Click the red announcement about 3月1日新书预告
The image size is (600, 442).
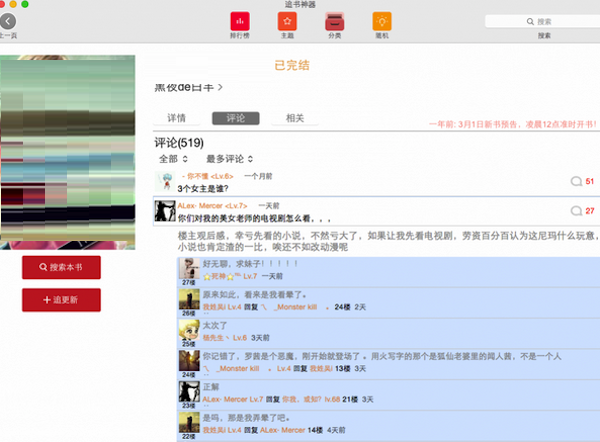(513, 124)
